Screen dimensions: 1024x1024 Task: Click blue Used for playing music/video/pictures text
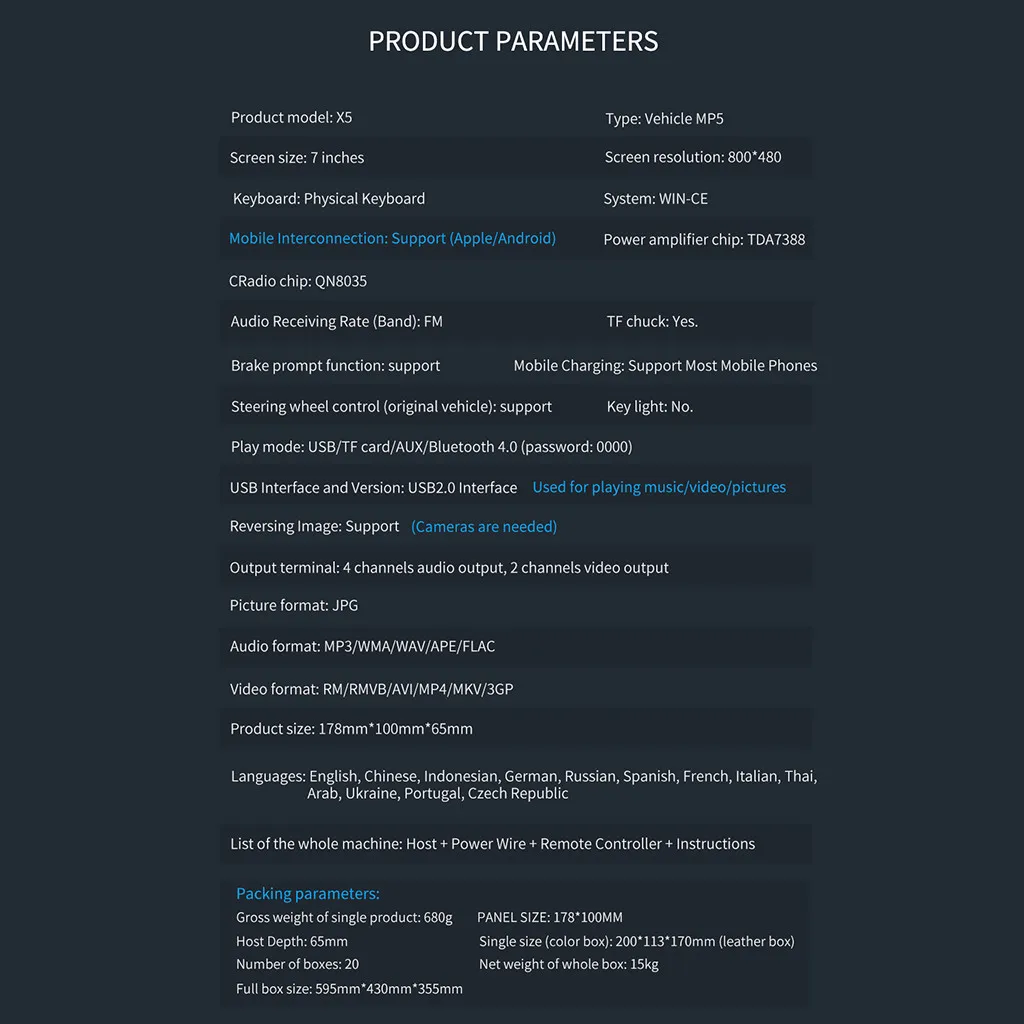(x=659, y=487)
